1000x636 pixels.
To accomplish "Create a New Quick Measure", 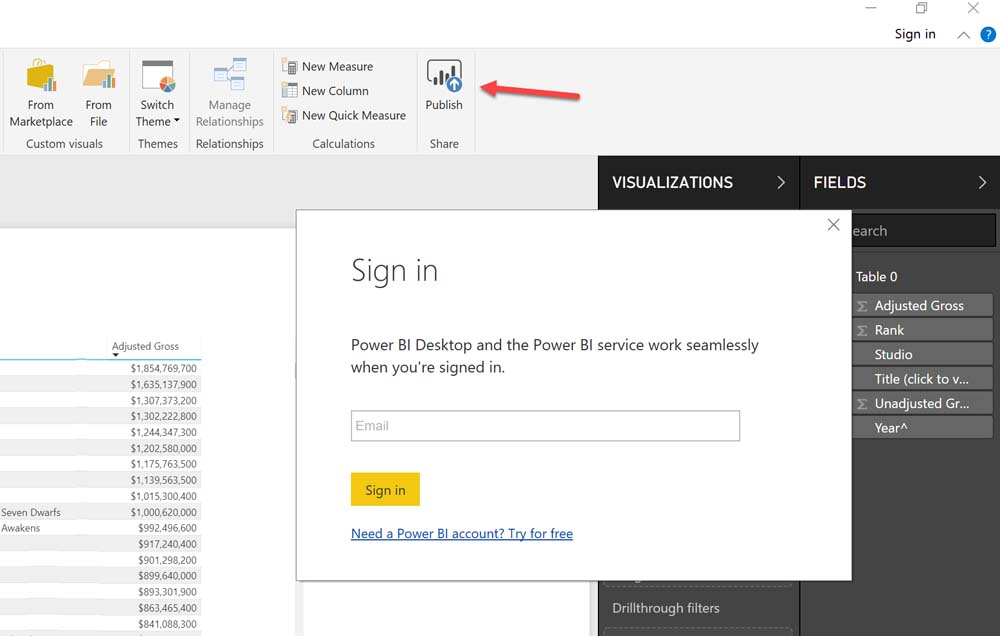I will coord(344,115).
